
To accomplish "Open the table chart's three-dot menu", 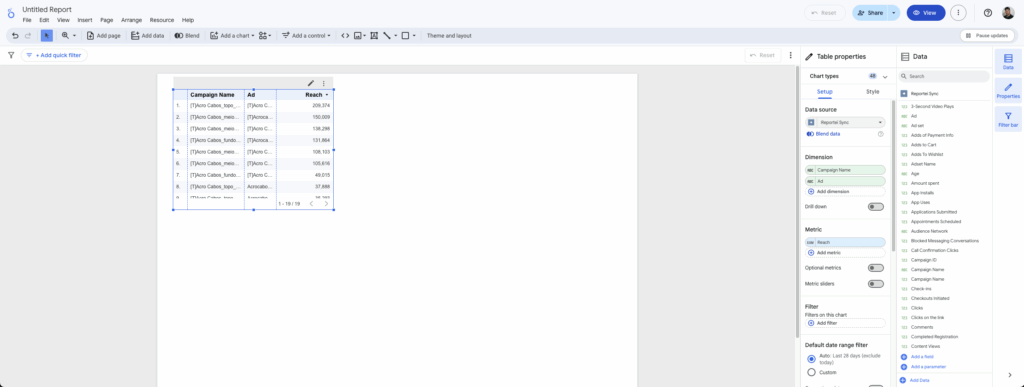I will 323,84.
